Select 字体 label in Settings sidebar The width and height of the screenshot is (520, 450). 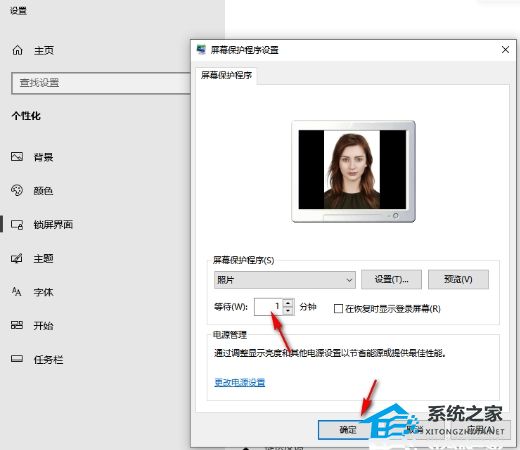[43, 292]
